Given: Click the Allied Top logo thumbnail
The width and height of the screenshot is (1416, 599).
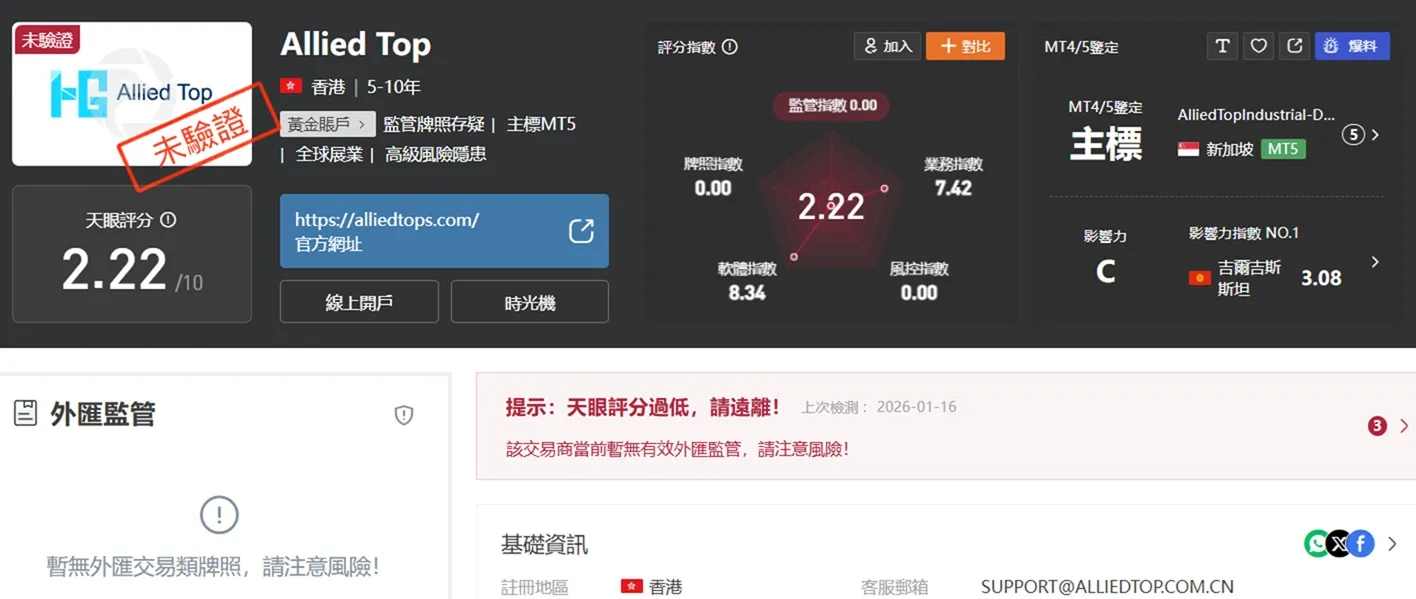Looking at the screenshot, I should [132, 94].
